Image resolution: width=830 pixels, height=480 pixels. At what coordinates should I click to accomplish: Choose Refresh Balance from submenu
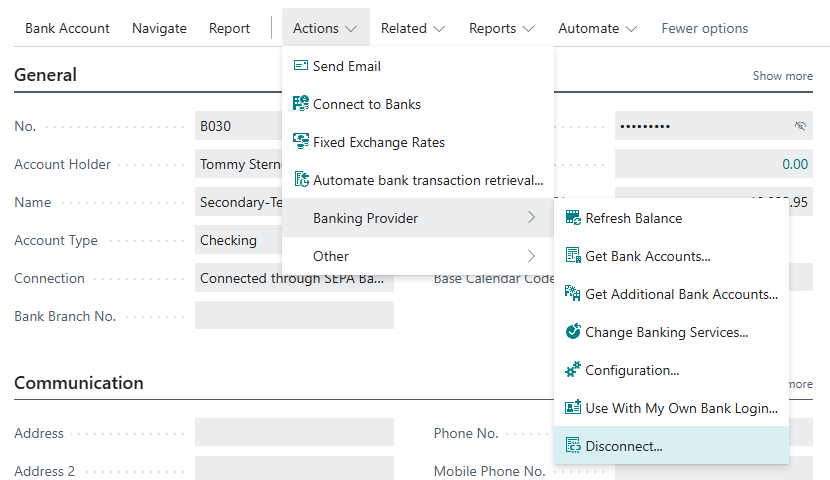[671, 218]
